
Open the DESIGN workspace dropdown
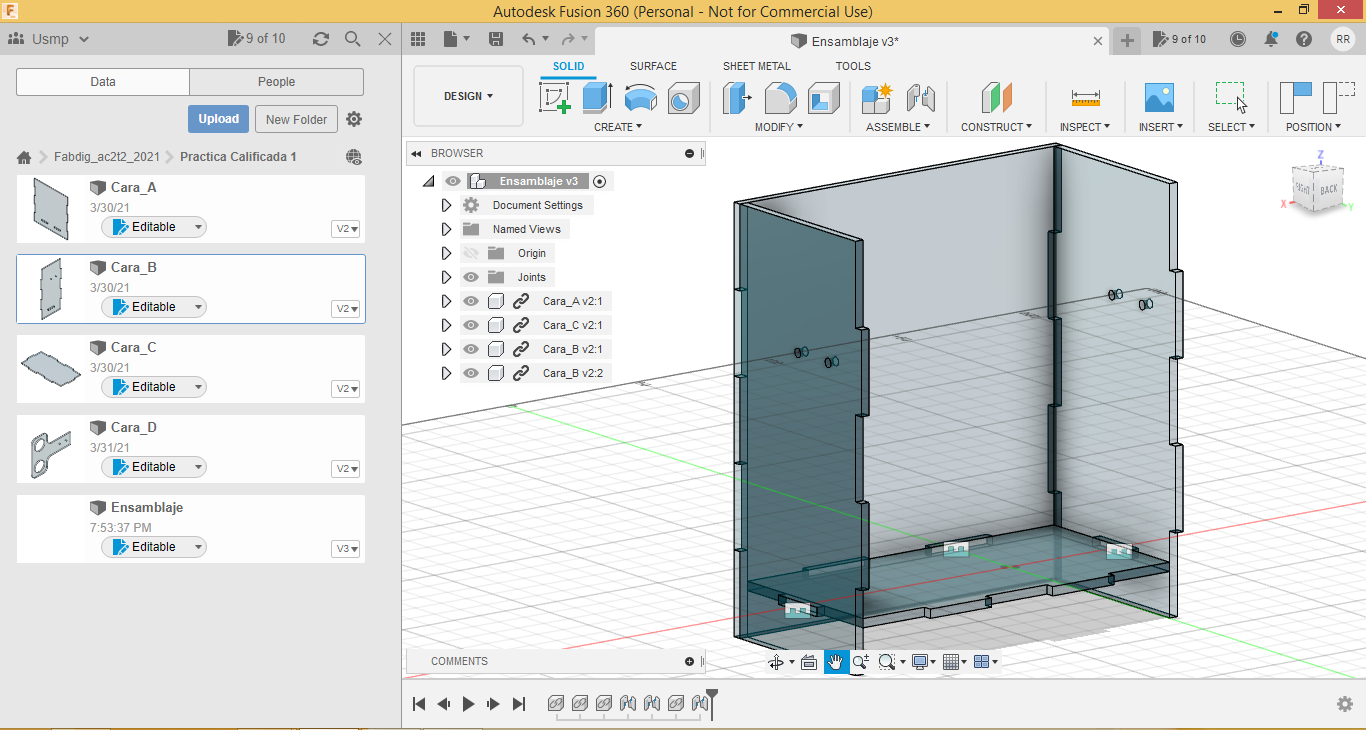pyautogui.click(x=468, y=96)
